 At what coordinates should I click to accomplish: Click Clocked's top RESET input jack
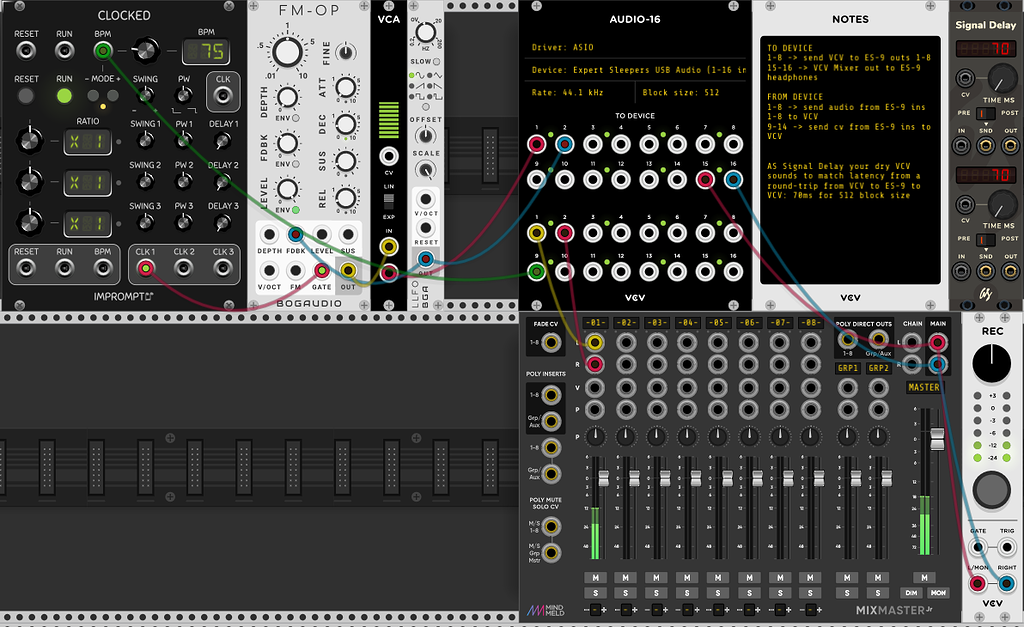(26, 50)
